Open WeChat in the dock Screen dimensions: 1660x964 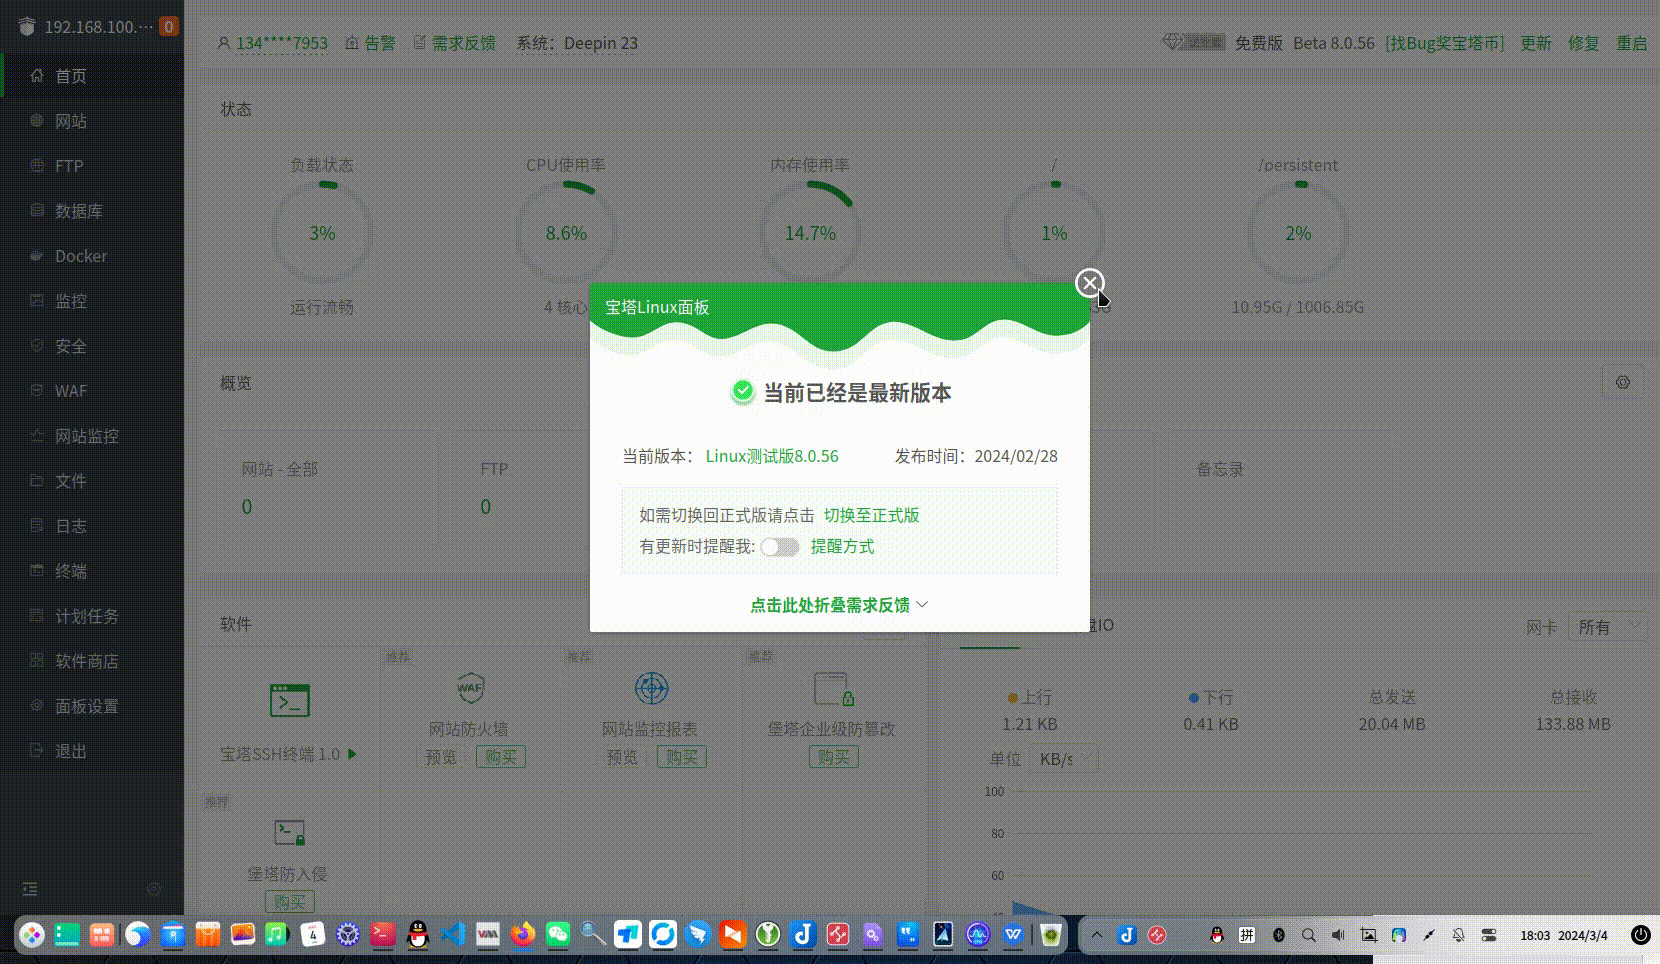558,935
